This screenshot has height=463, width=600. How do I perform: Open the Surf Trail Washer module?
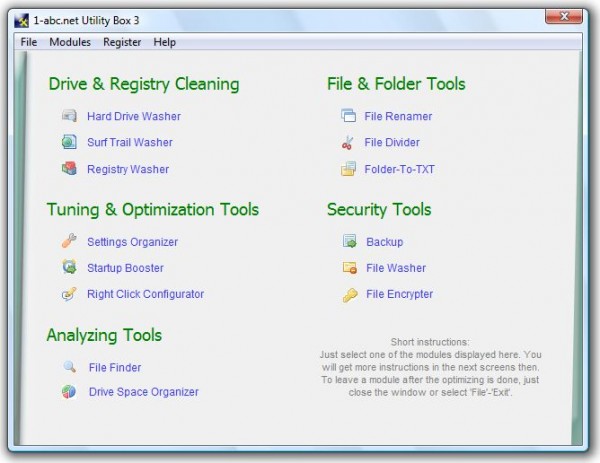[x=130, y=142]
